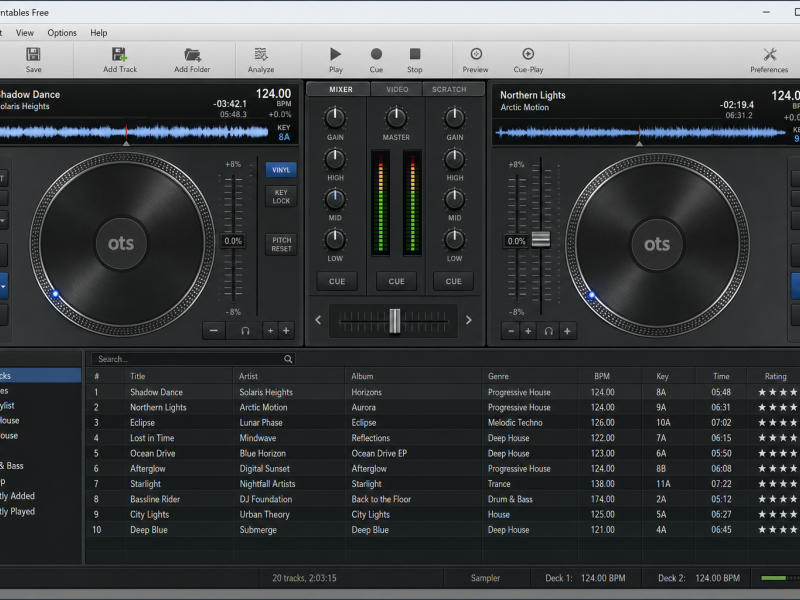800x600 pixels.
Task: Switch to the SCRATCH tab
Action: click(449, 89)
